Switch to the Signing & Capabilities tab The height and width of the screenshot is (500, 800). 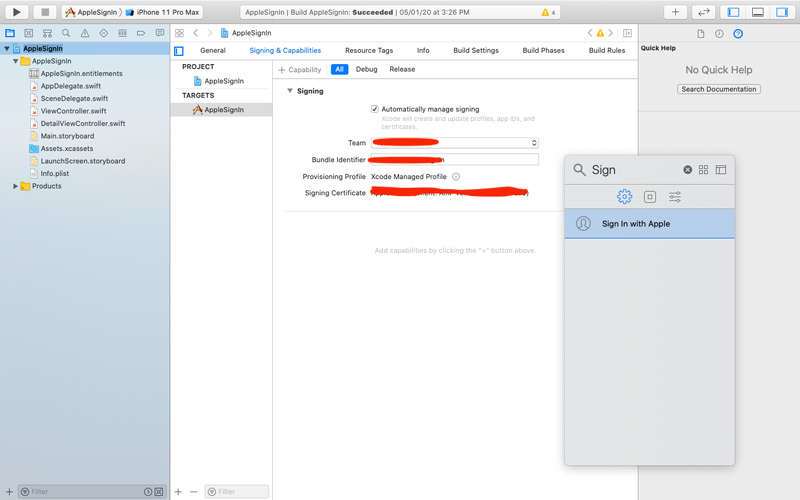coord(285,51)
